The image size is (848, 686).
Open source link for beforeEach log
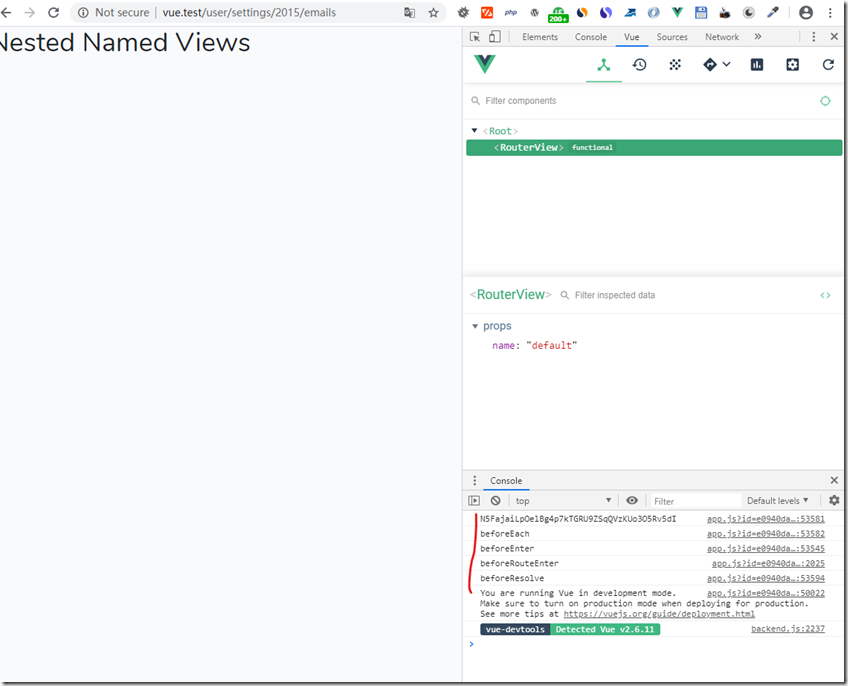click(x=766, y=533)
